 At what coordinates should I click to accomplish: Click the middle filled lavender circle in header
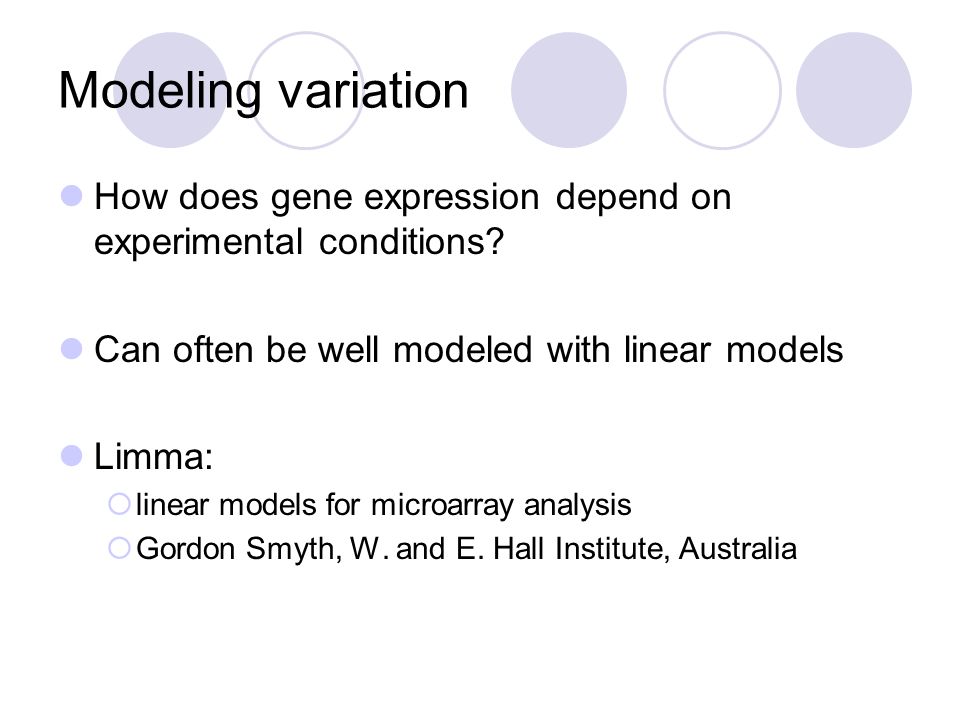(569, 90)
